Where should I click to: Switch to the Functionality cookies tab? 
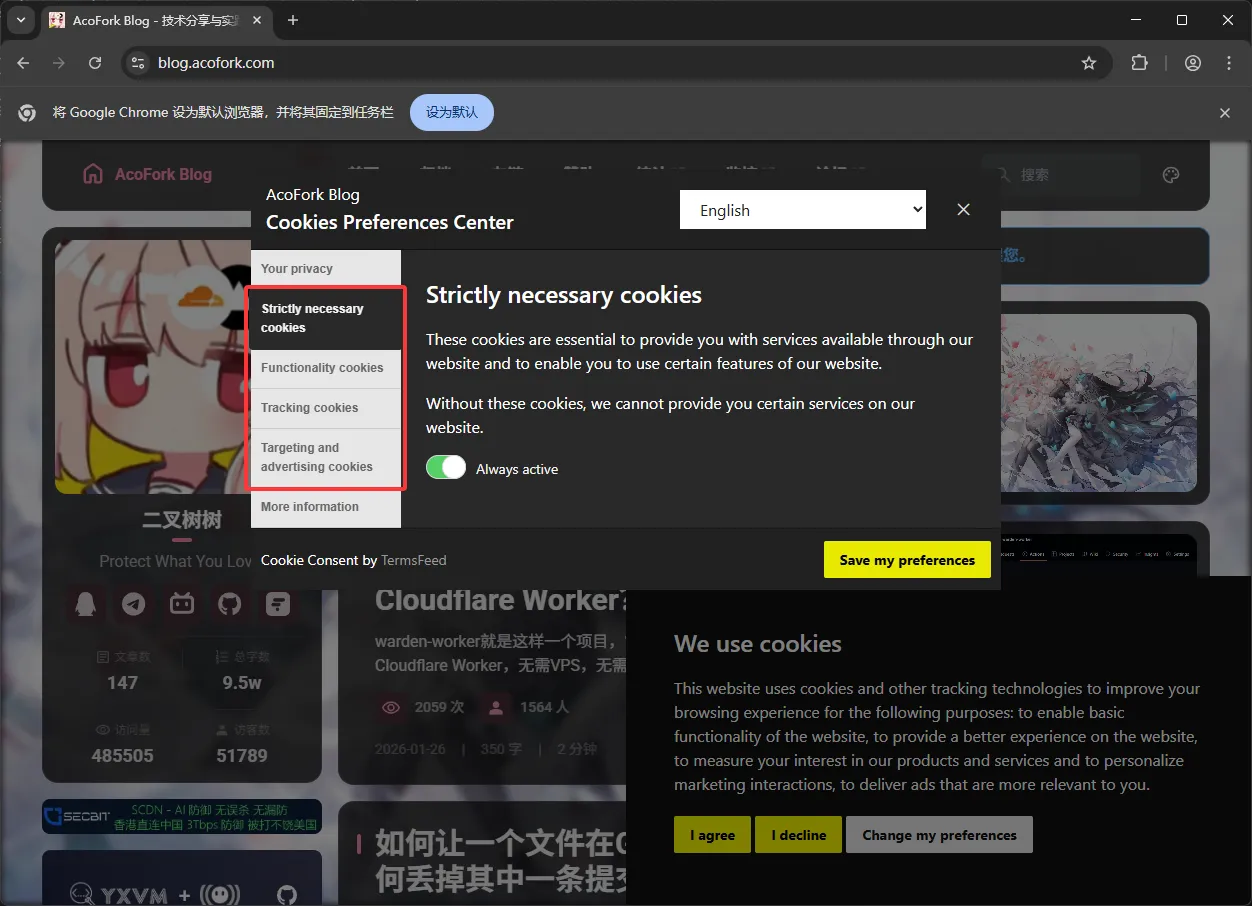click(322, 368)
